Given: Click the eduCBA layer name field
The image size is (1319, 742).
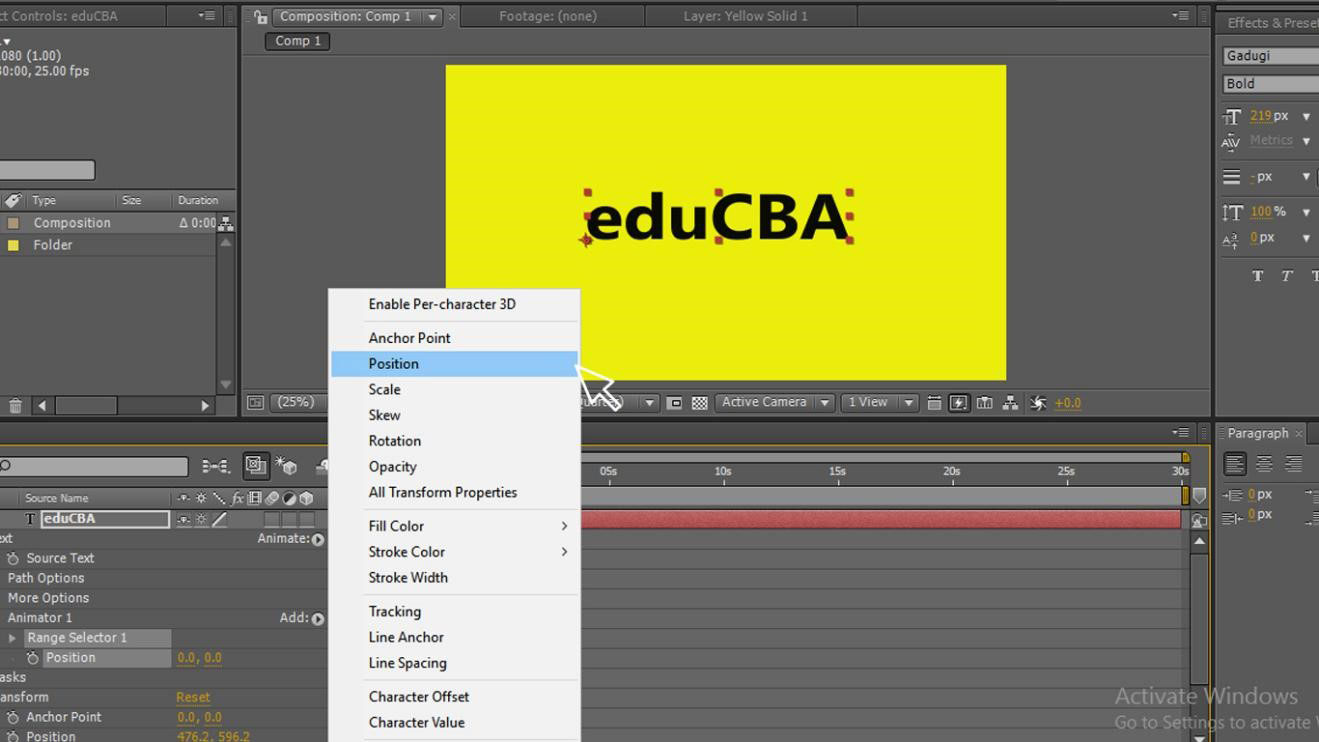Looking at the screenshot, I should 105,519.
